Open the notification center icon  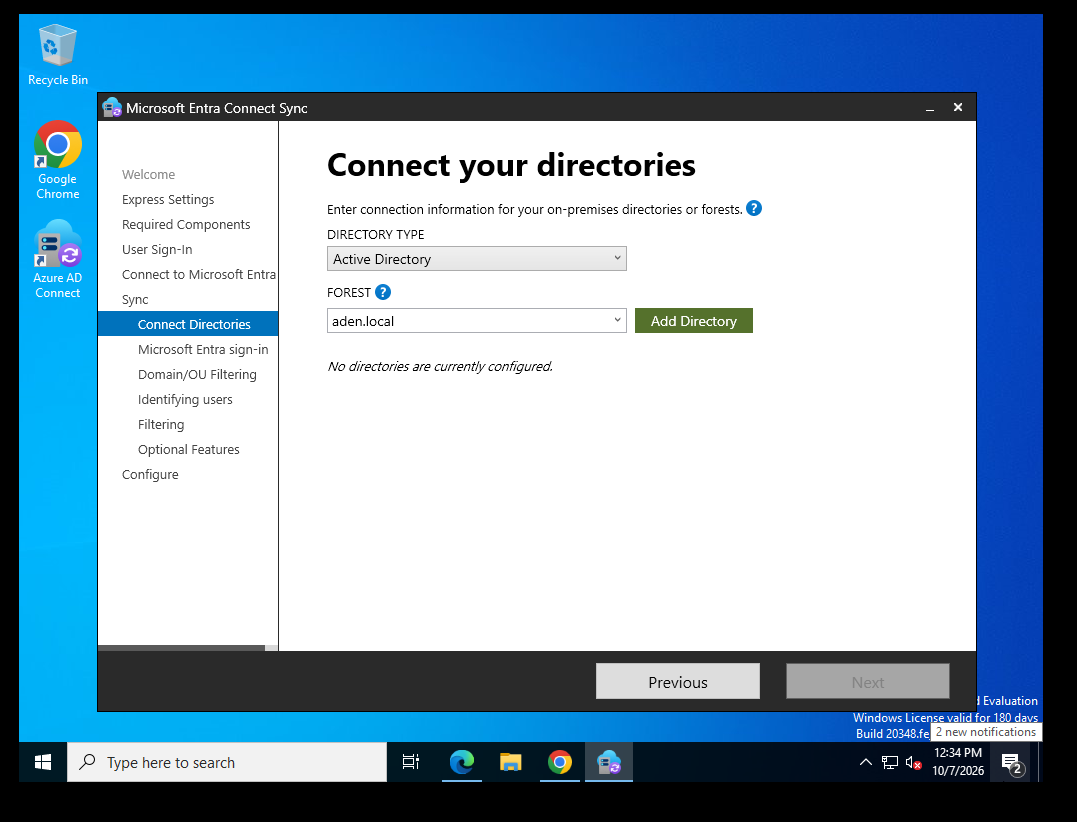point(1012,763)
